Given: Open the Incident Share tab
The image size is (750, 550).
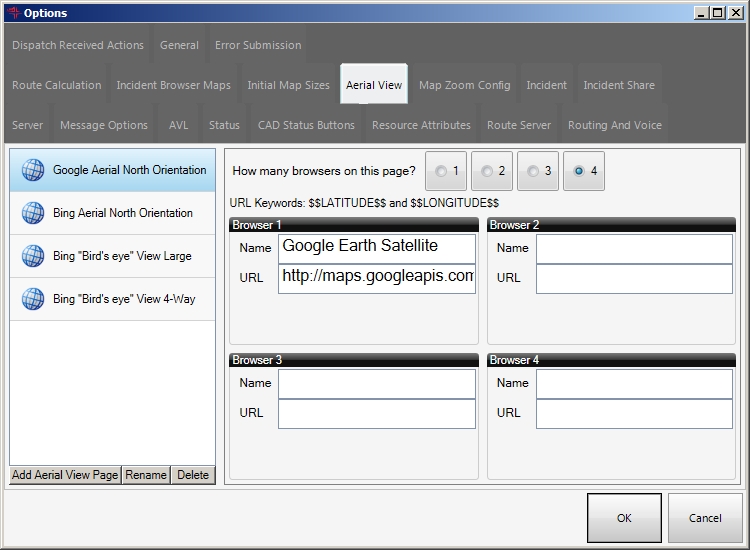Looking at the screenshot, I should pos(619,85).
